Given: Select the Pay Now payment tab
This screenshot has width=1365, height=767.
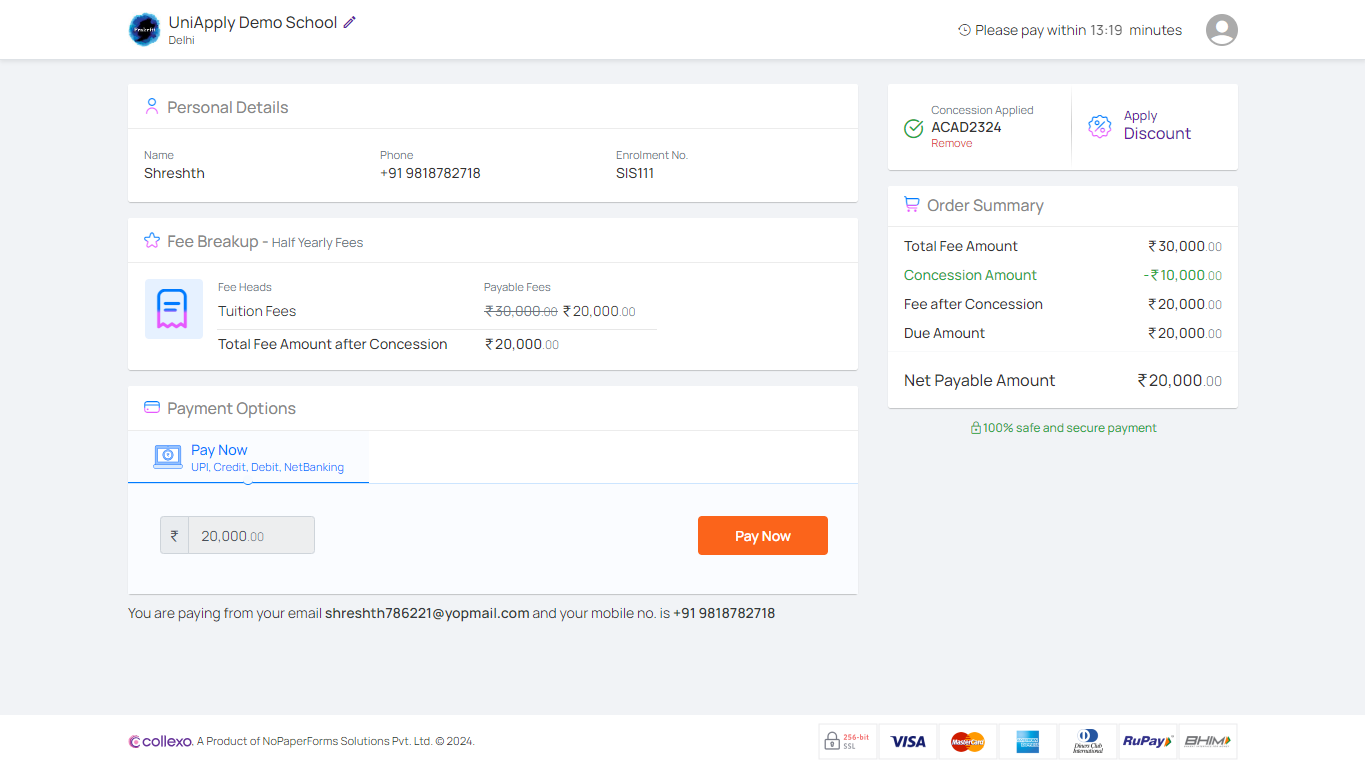Looking at the screenshot, I should tap(248, 457).
